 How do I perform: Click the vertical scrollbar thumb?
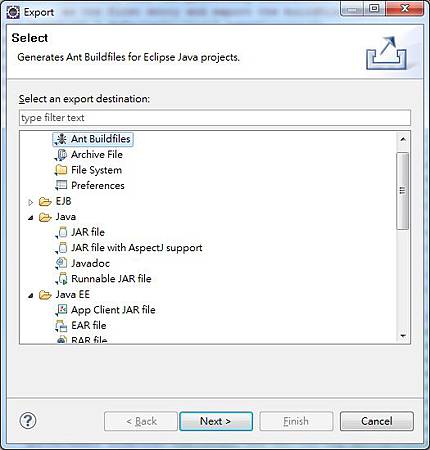coord(403,191)
